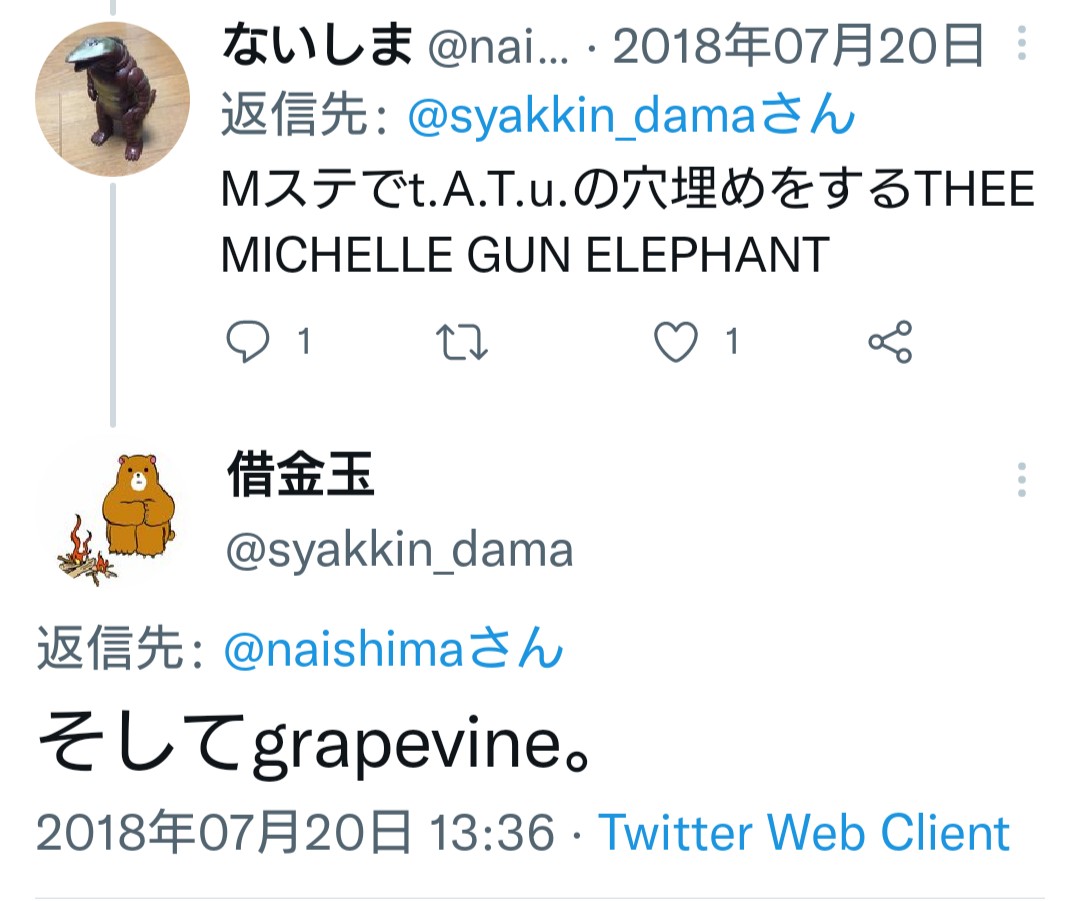Click the 2018年07月20日 date on first tweet

pyautogui.click(x=798, y=45)
